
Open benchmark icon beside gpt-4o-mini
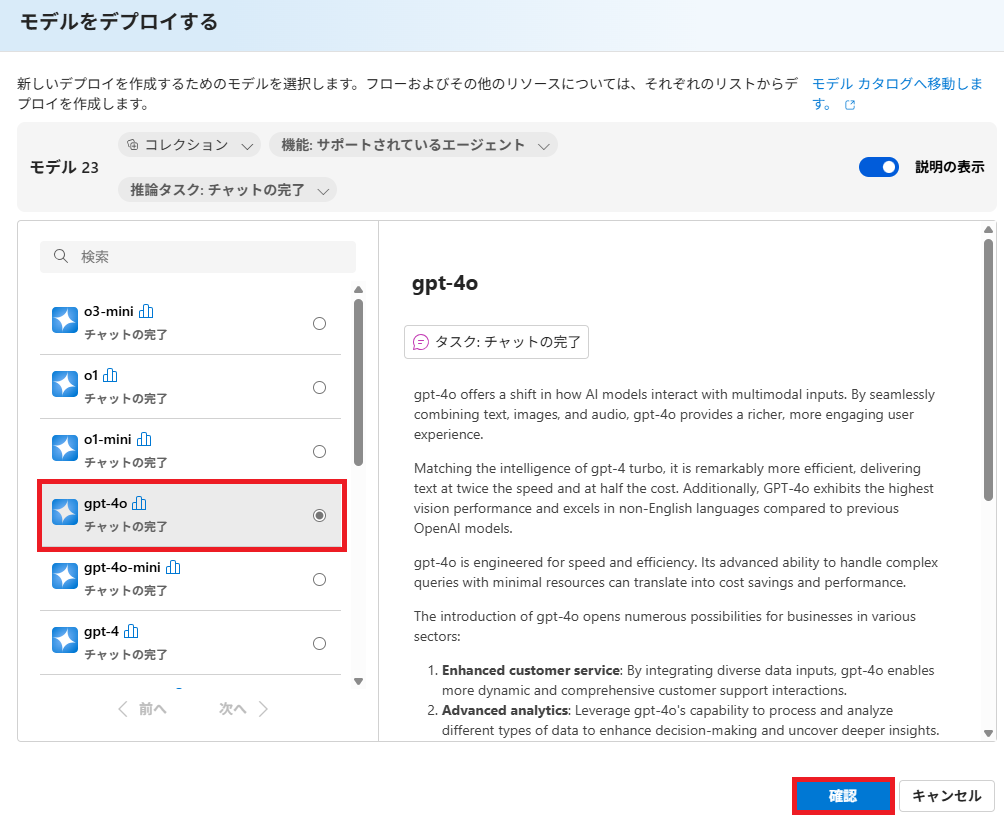[x=173, y=567]
